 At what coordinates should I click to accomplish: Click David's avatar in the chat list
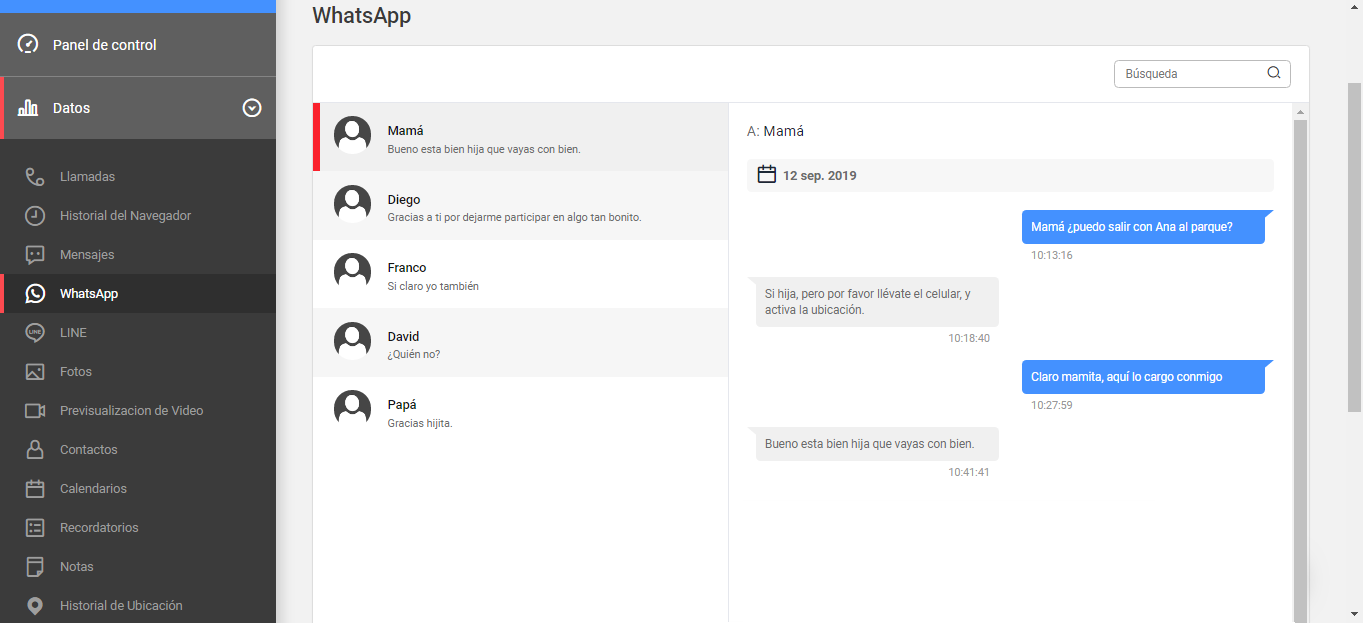(353, 341)
